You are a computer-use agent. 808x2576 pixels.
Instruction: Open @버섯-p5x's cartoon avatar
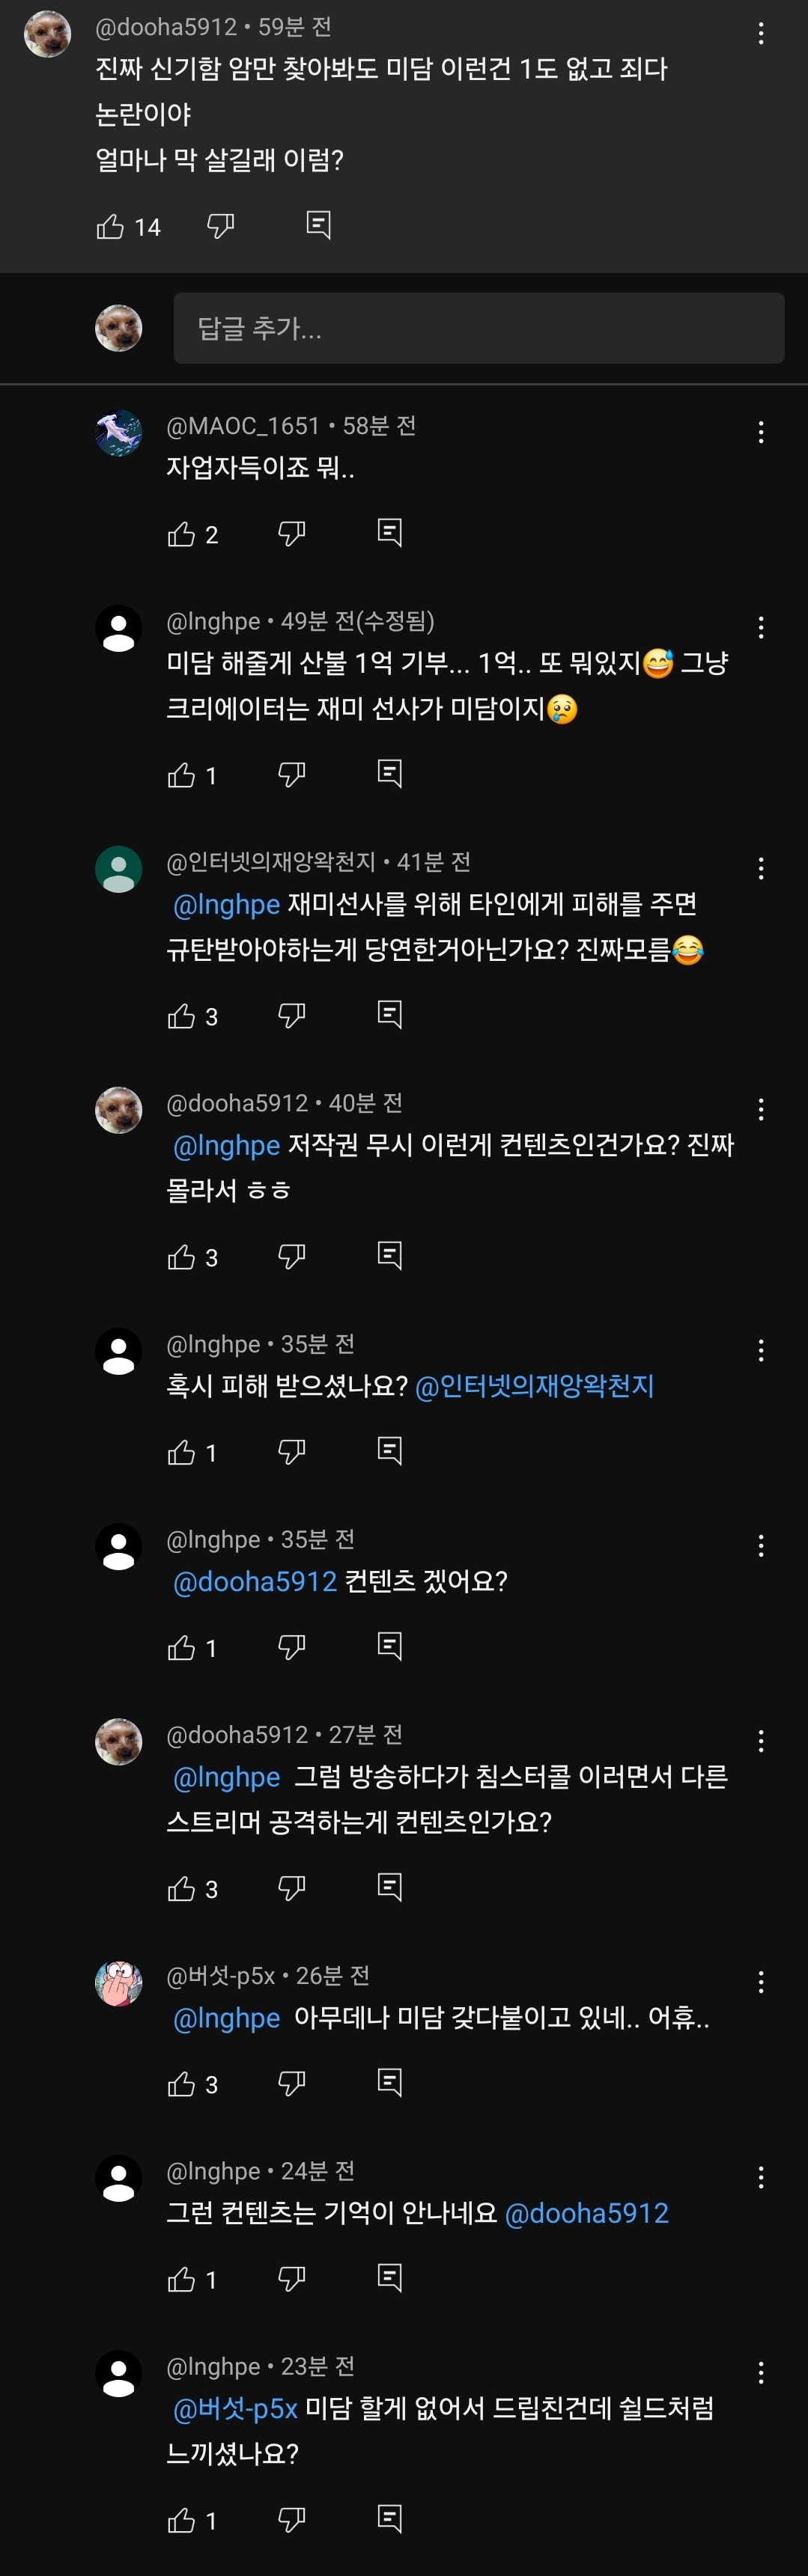coord(119,1983)
